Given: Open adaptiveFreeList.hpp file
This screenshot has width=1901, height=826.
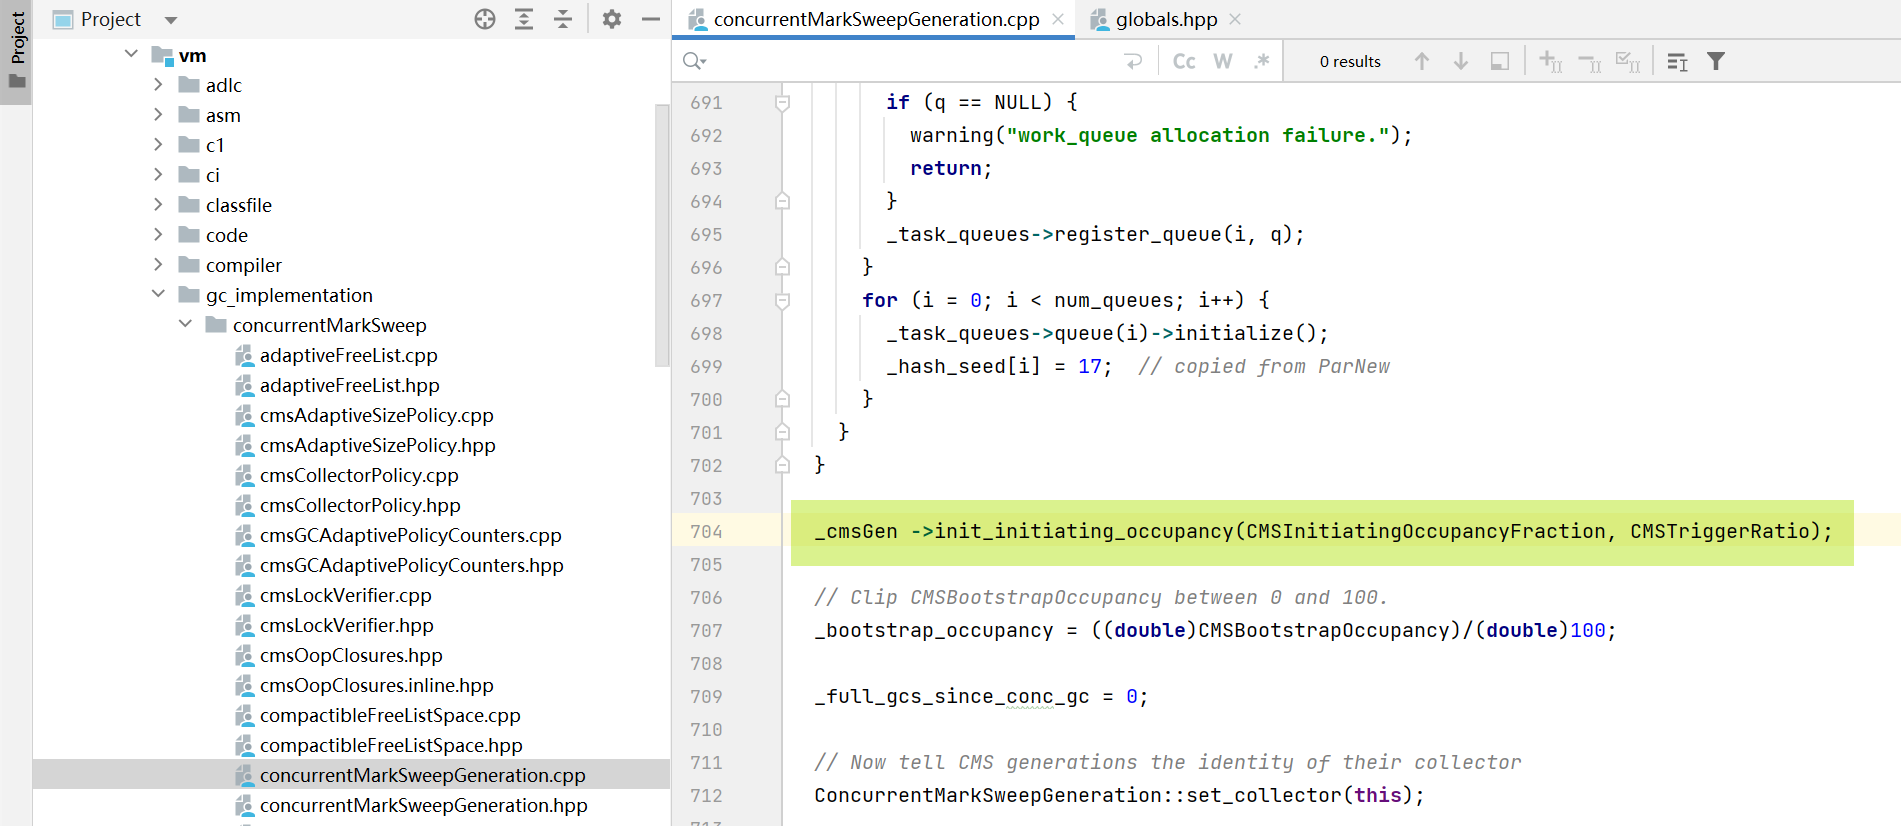Looking at the screenshot, I should (349, 385).
